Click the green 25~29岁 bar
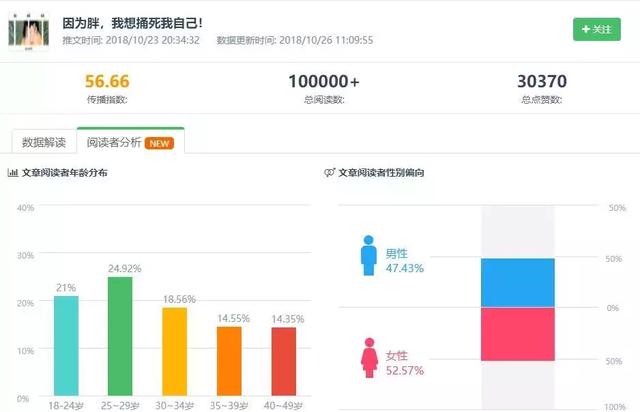 (120, 335)
